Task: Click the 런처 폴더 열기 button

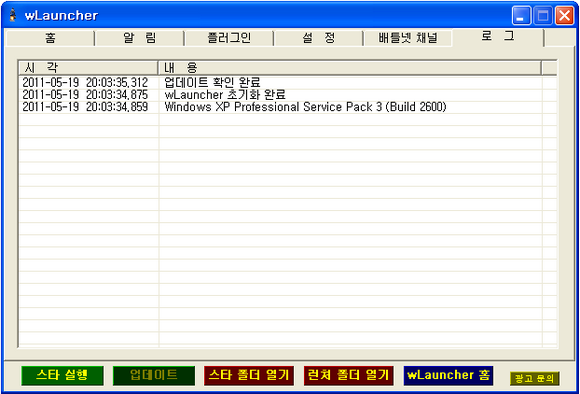Action: (x=348, y=376)
